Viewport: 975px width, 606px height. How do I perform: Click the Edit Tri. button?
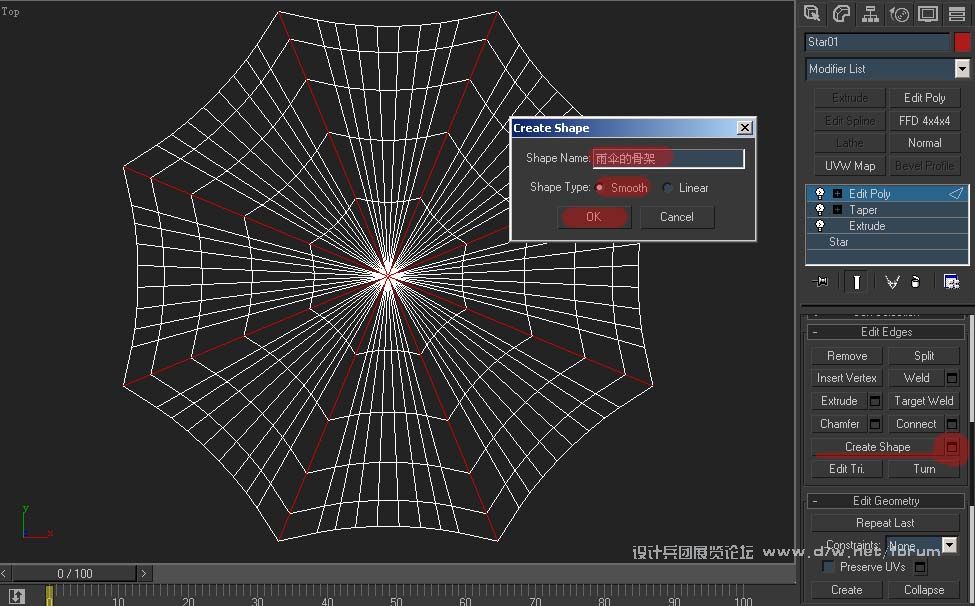[x=847, y=469]
